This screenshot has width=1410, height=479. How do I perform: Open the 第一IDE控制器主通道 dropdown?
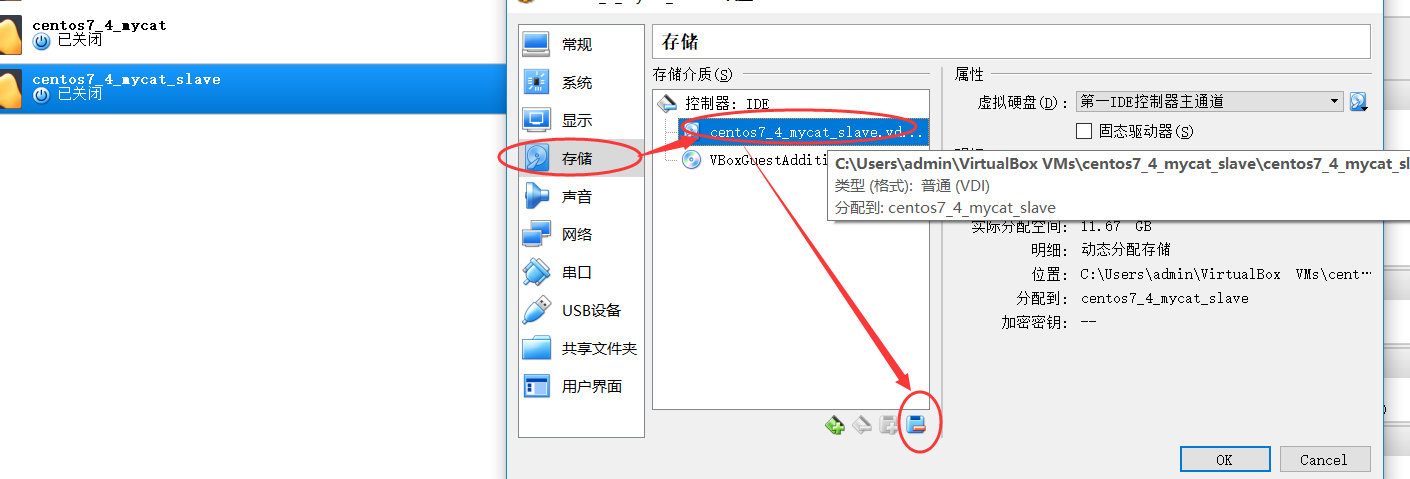click(1209, 101)
